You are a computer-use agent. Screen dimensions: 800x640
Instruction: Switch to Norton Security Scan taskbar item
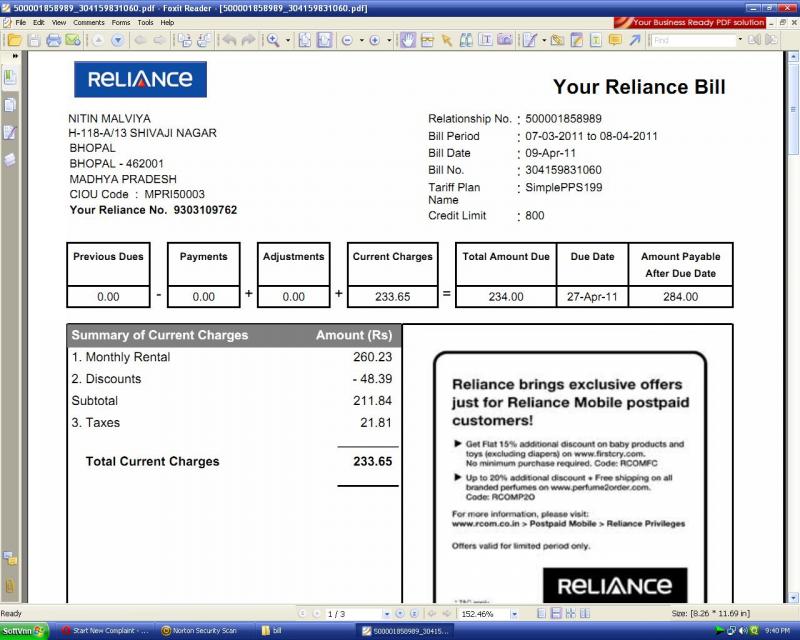205,631
